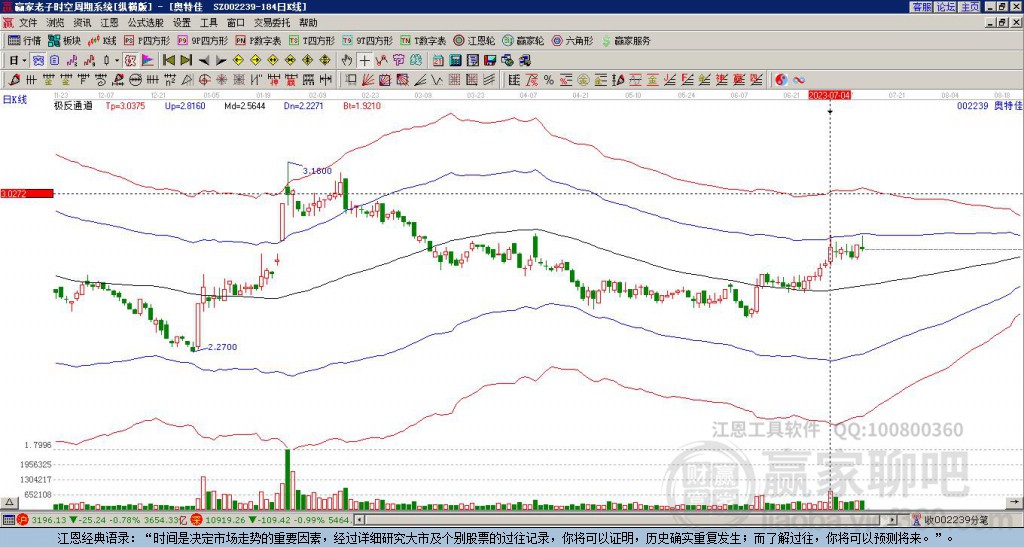
Task: Open the 帮助 menu
Action: tap(308, 23)
